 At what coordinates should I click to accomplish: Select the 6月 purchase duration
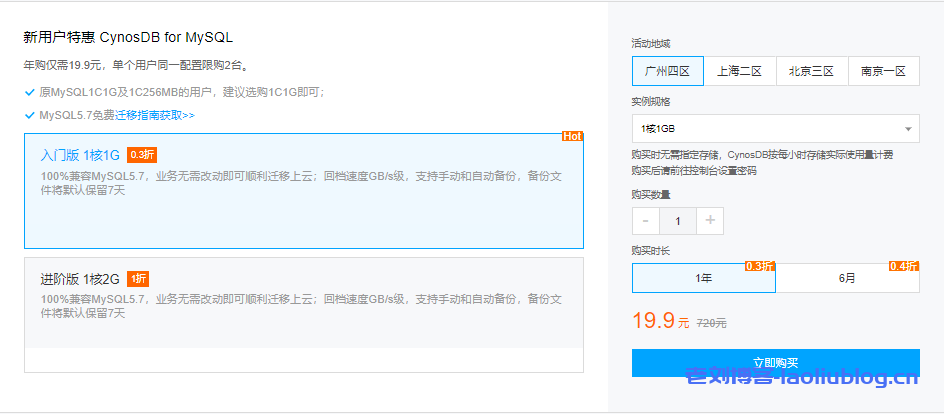847,279
